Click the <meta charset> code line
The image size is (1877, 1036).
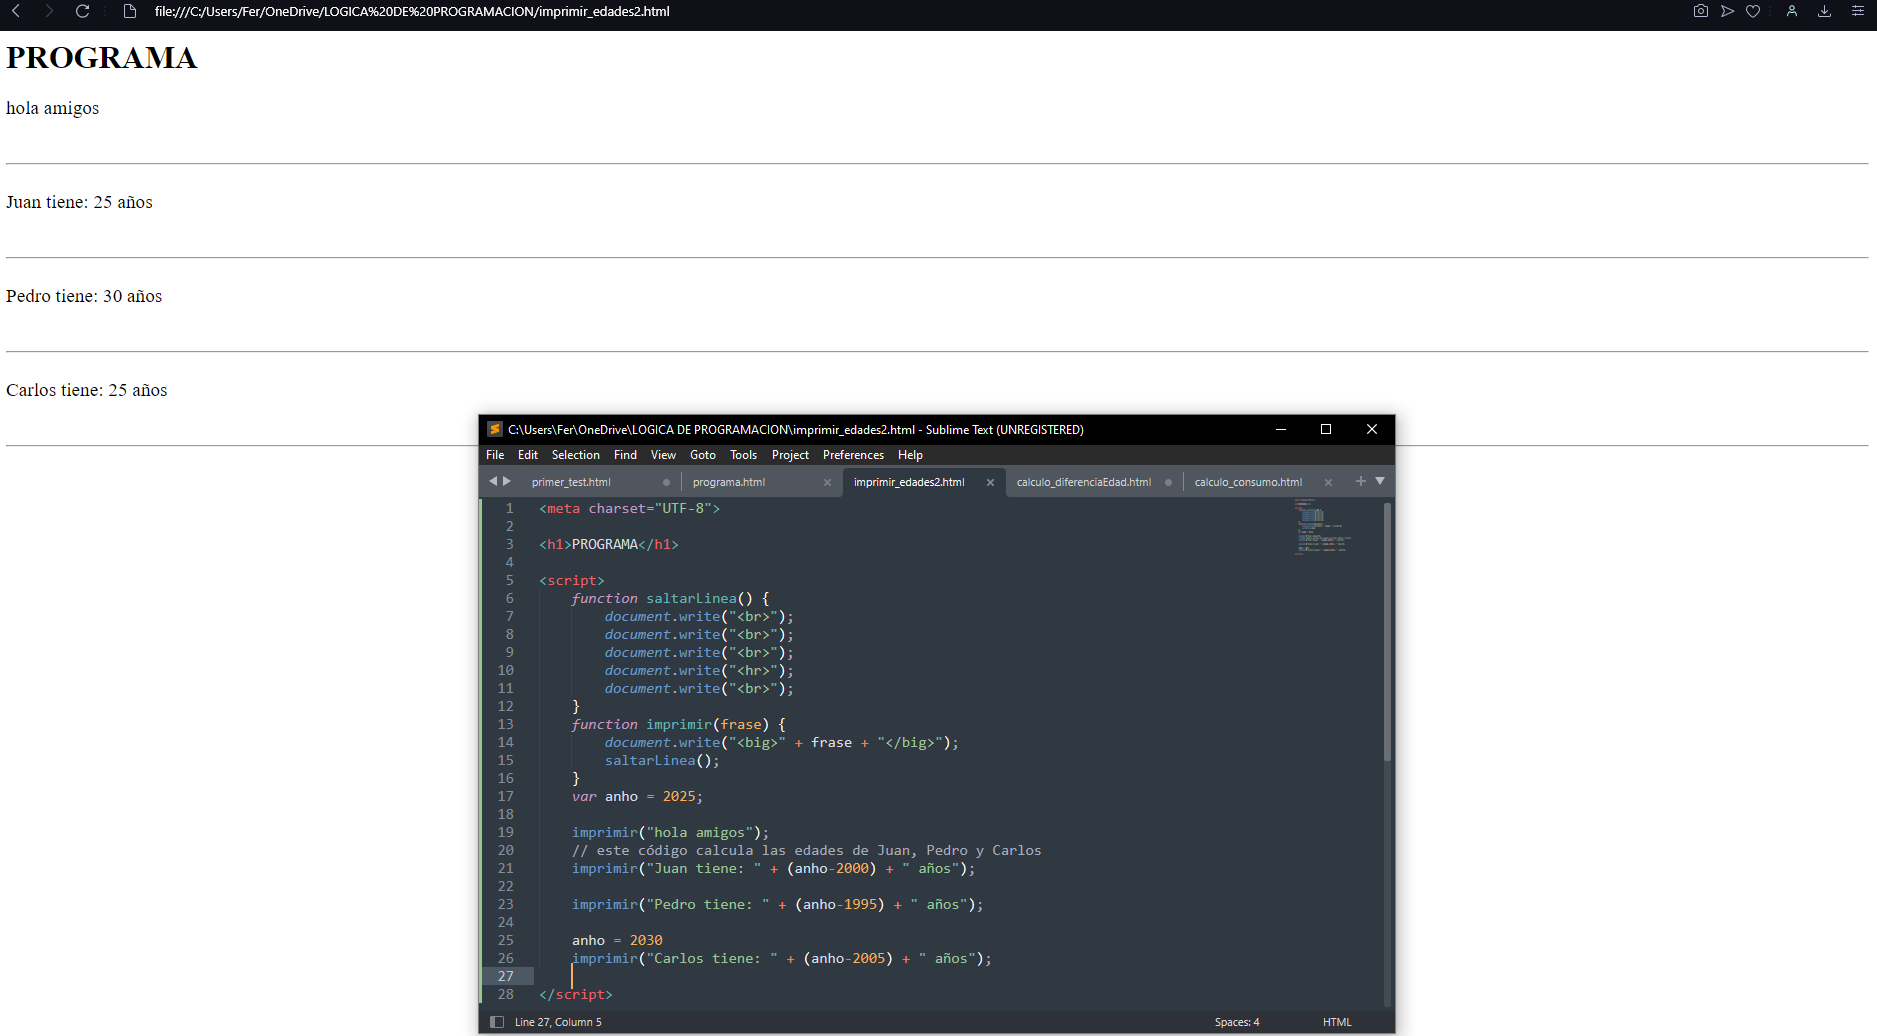click(630, 508)
